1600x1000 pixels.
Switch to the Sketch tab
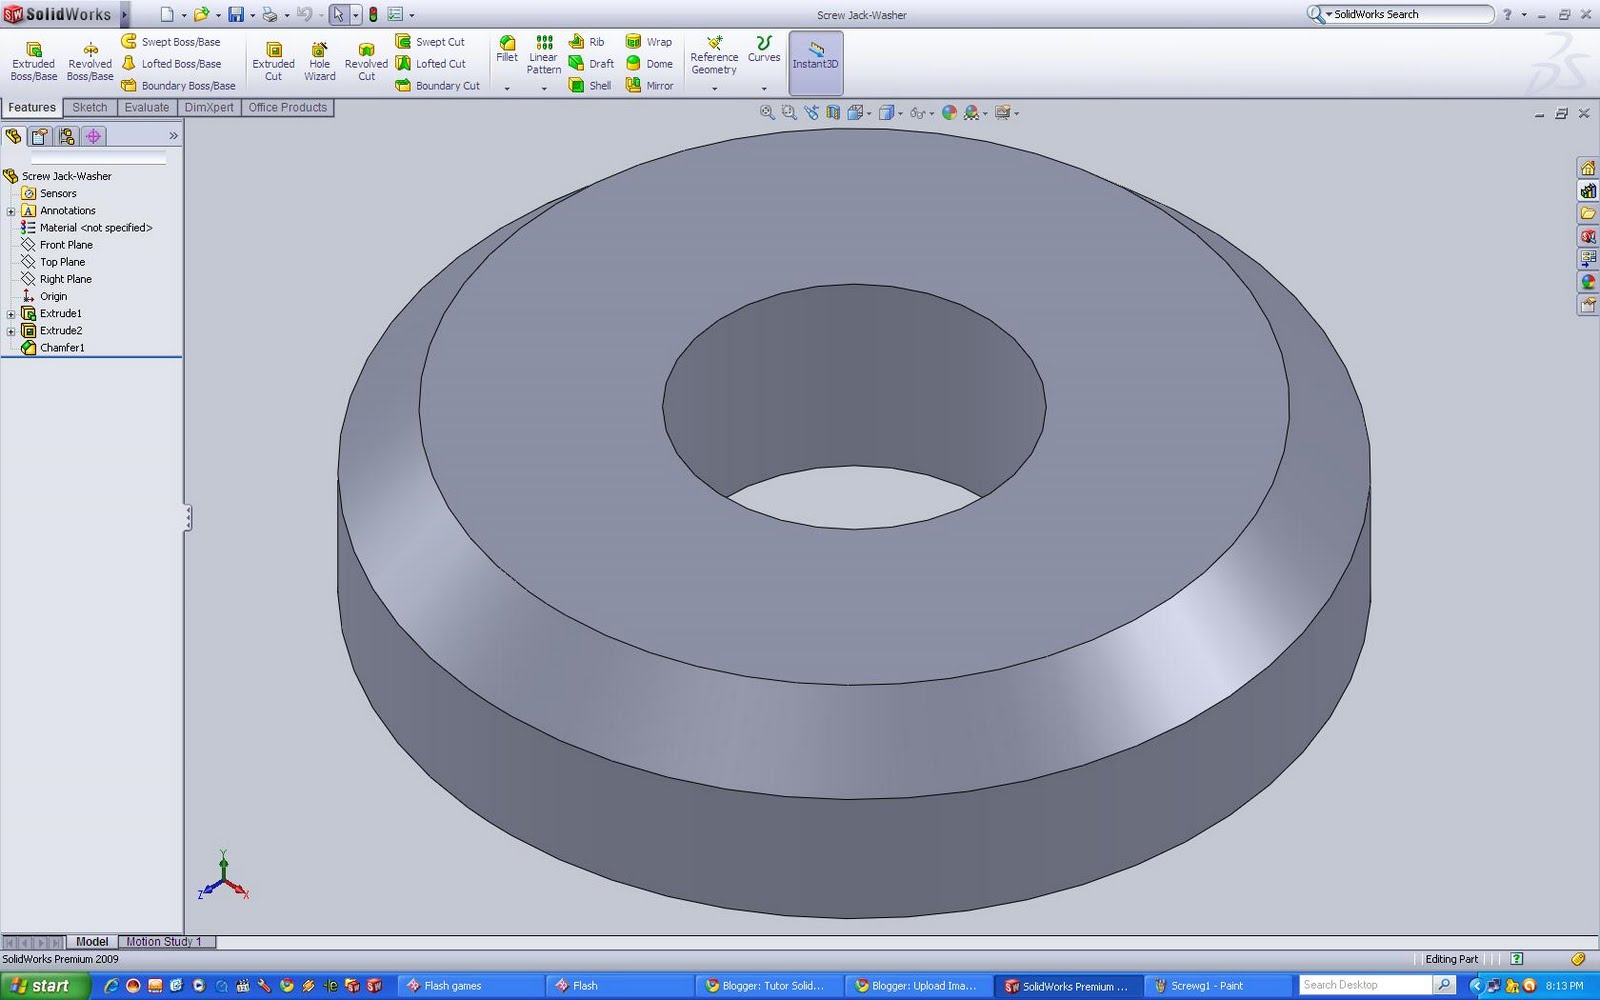point(89,107)
